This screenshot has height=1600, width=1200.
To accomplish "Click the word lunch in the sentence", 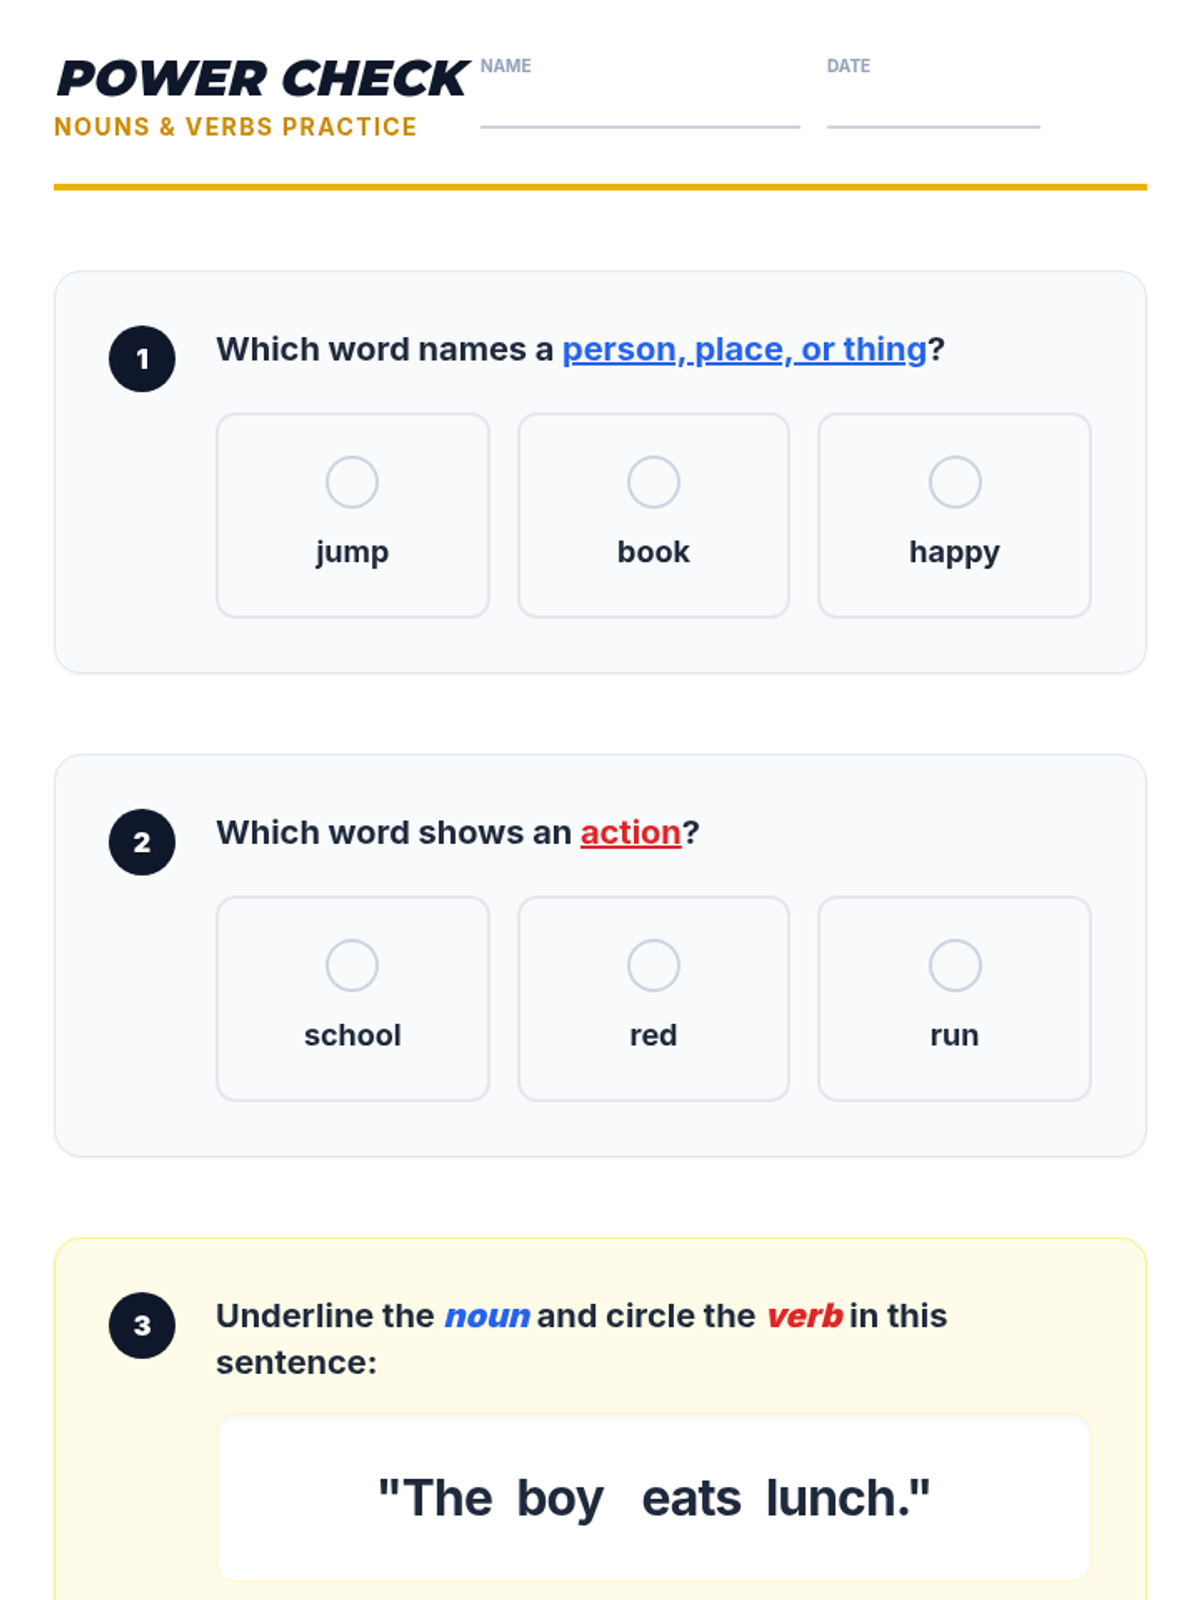I will click(838, 1499).
